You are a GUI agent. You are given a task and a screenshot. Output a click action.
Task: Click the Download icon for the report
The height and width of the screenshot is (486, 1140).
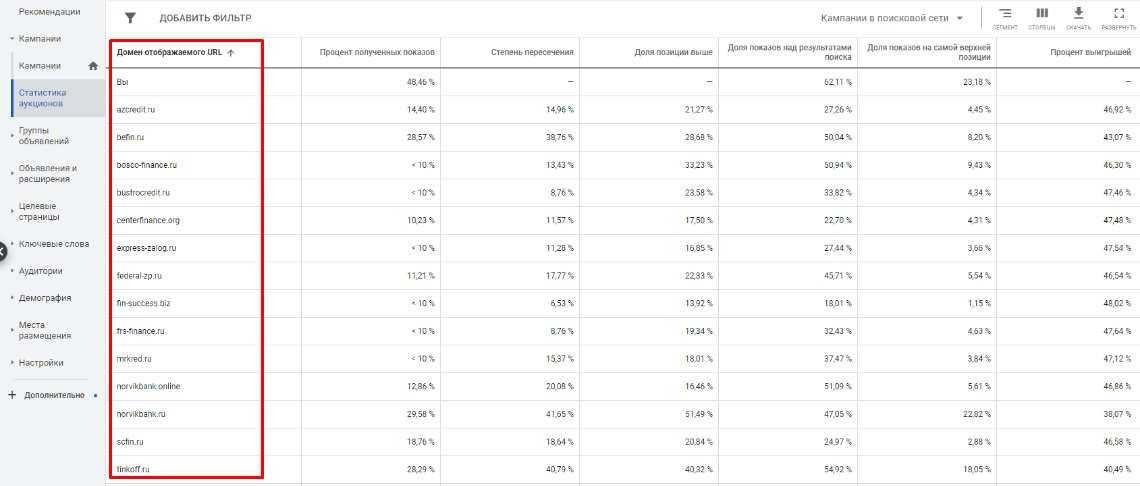coord(1078,14)
